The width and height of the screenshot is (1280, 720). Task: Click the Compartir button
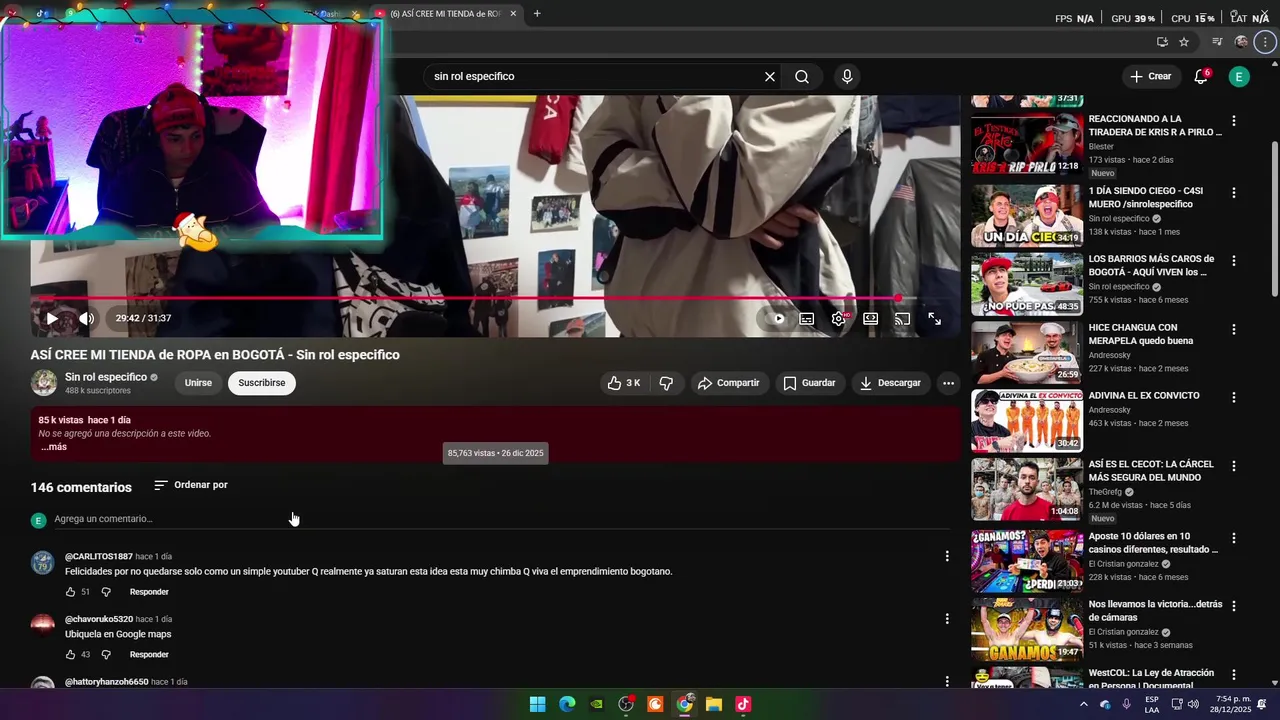[x=729, y=383]
